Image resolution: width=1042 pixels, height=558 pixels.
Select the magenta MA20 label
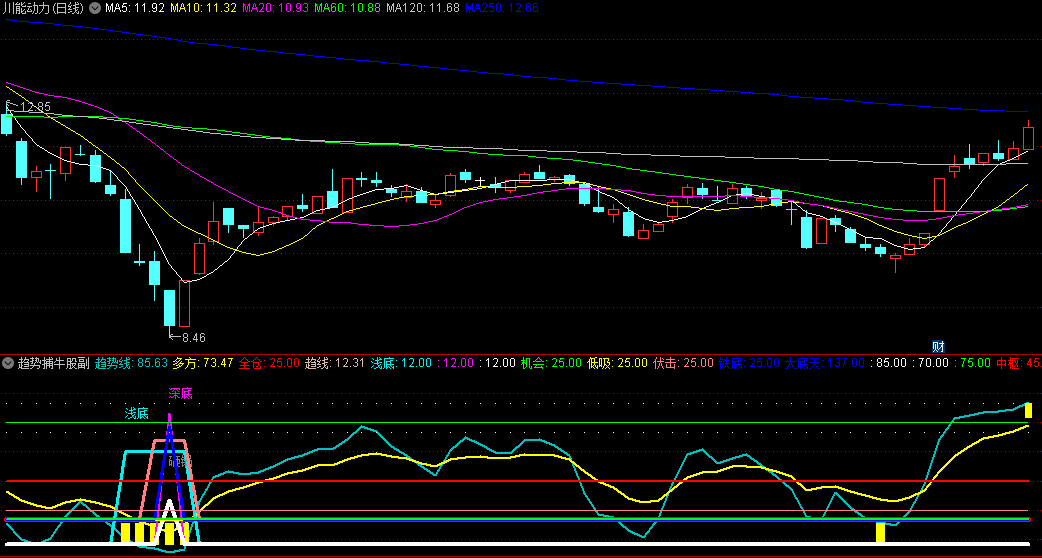pos(275,8)
